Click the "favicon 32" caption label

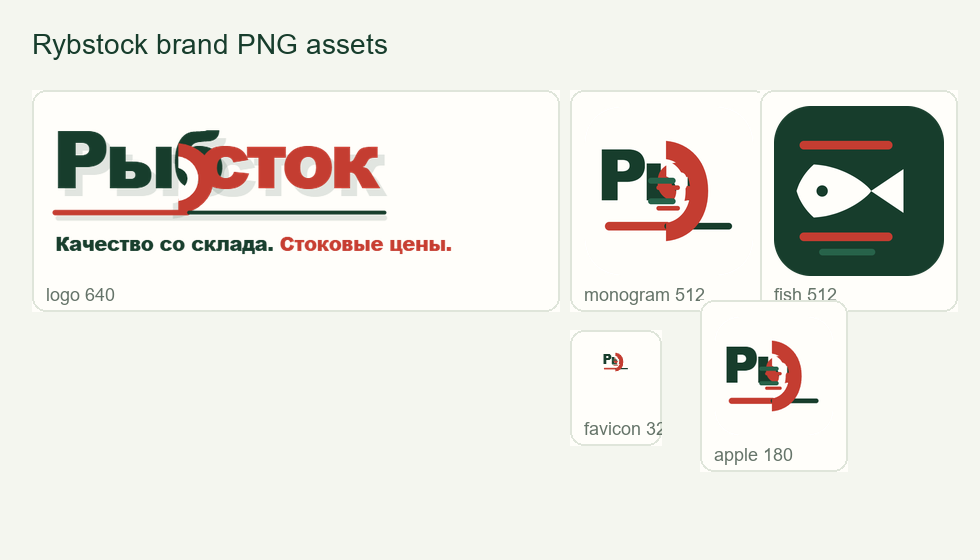[622, 429]
